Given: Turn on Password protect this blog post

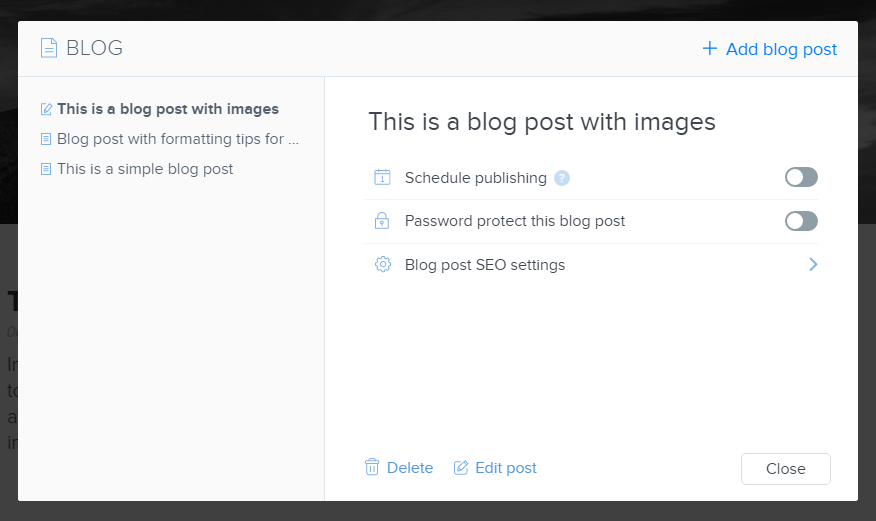Looking at the screenshot, I should coord(801,221).
